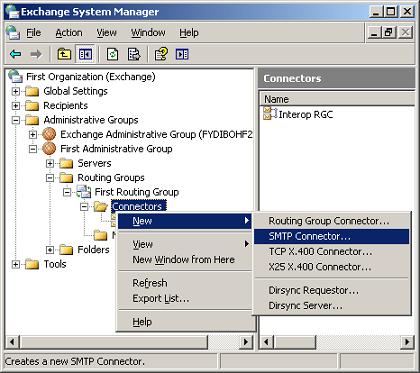The image size is (420, 373).
Task: Click the Up one level folder icon
Action: pos(64,54)
